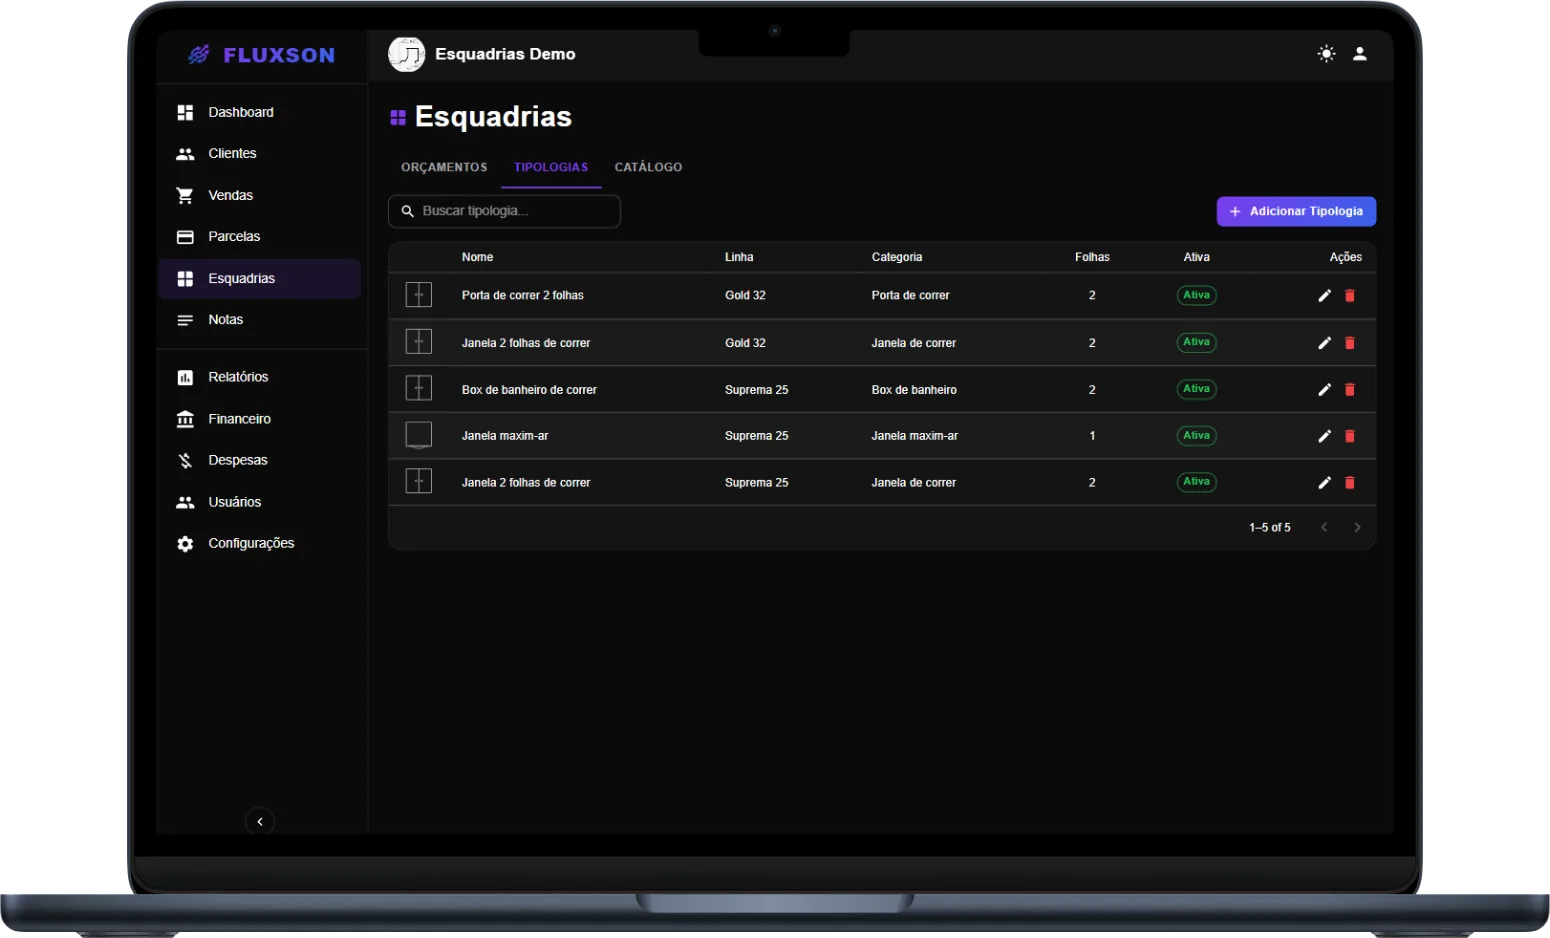This screenshot has height=938, width=1550.
Task: Click the pencil icon for Janela maxim-ar
Action: pyautogui.click(x=1324, y=436)
